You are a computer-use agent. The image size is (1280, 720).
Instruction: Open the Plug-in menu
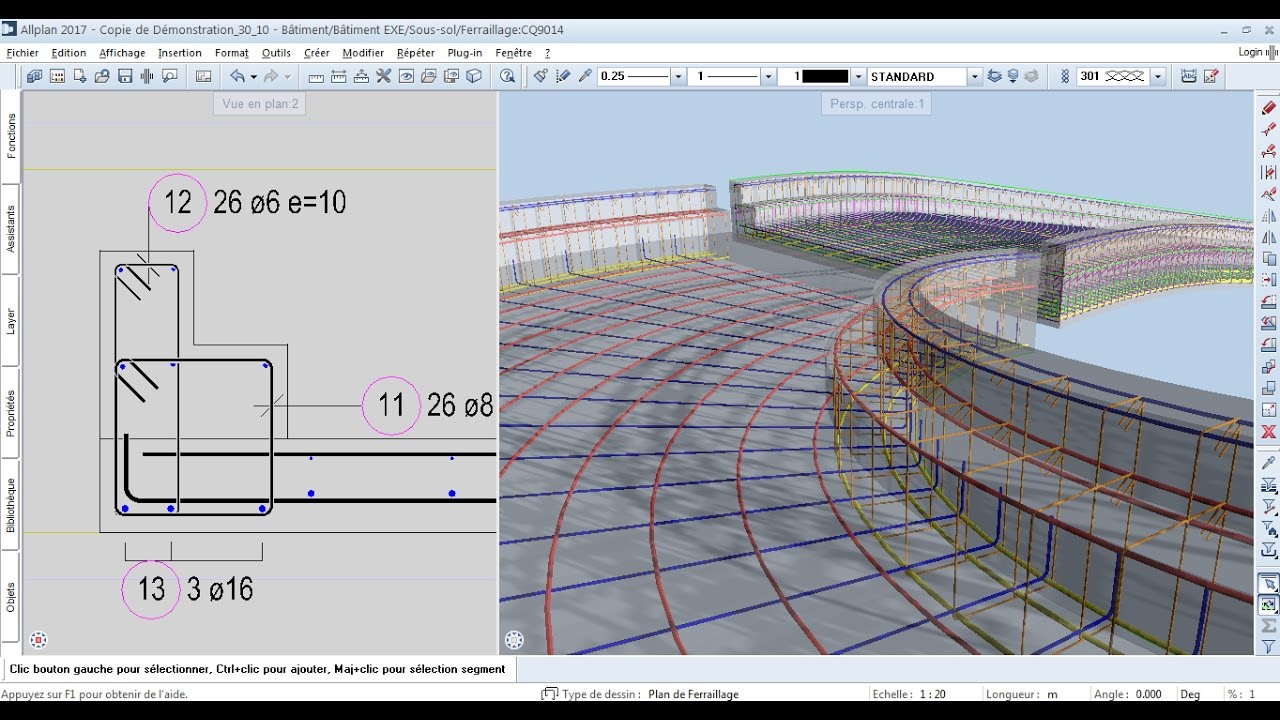click(465, 53)
